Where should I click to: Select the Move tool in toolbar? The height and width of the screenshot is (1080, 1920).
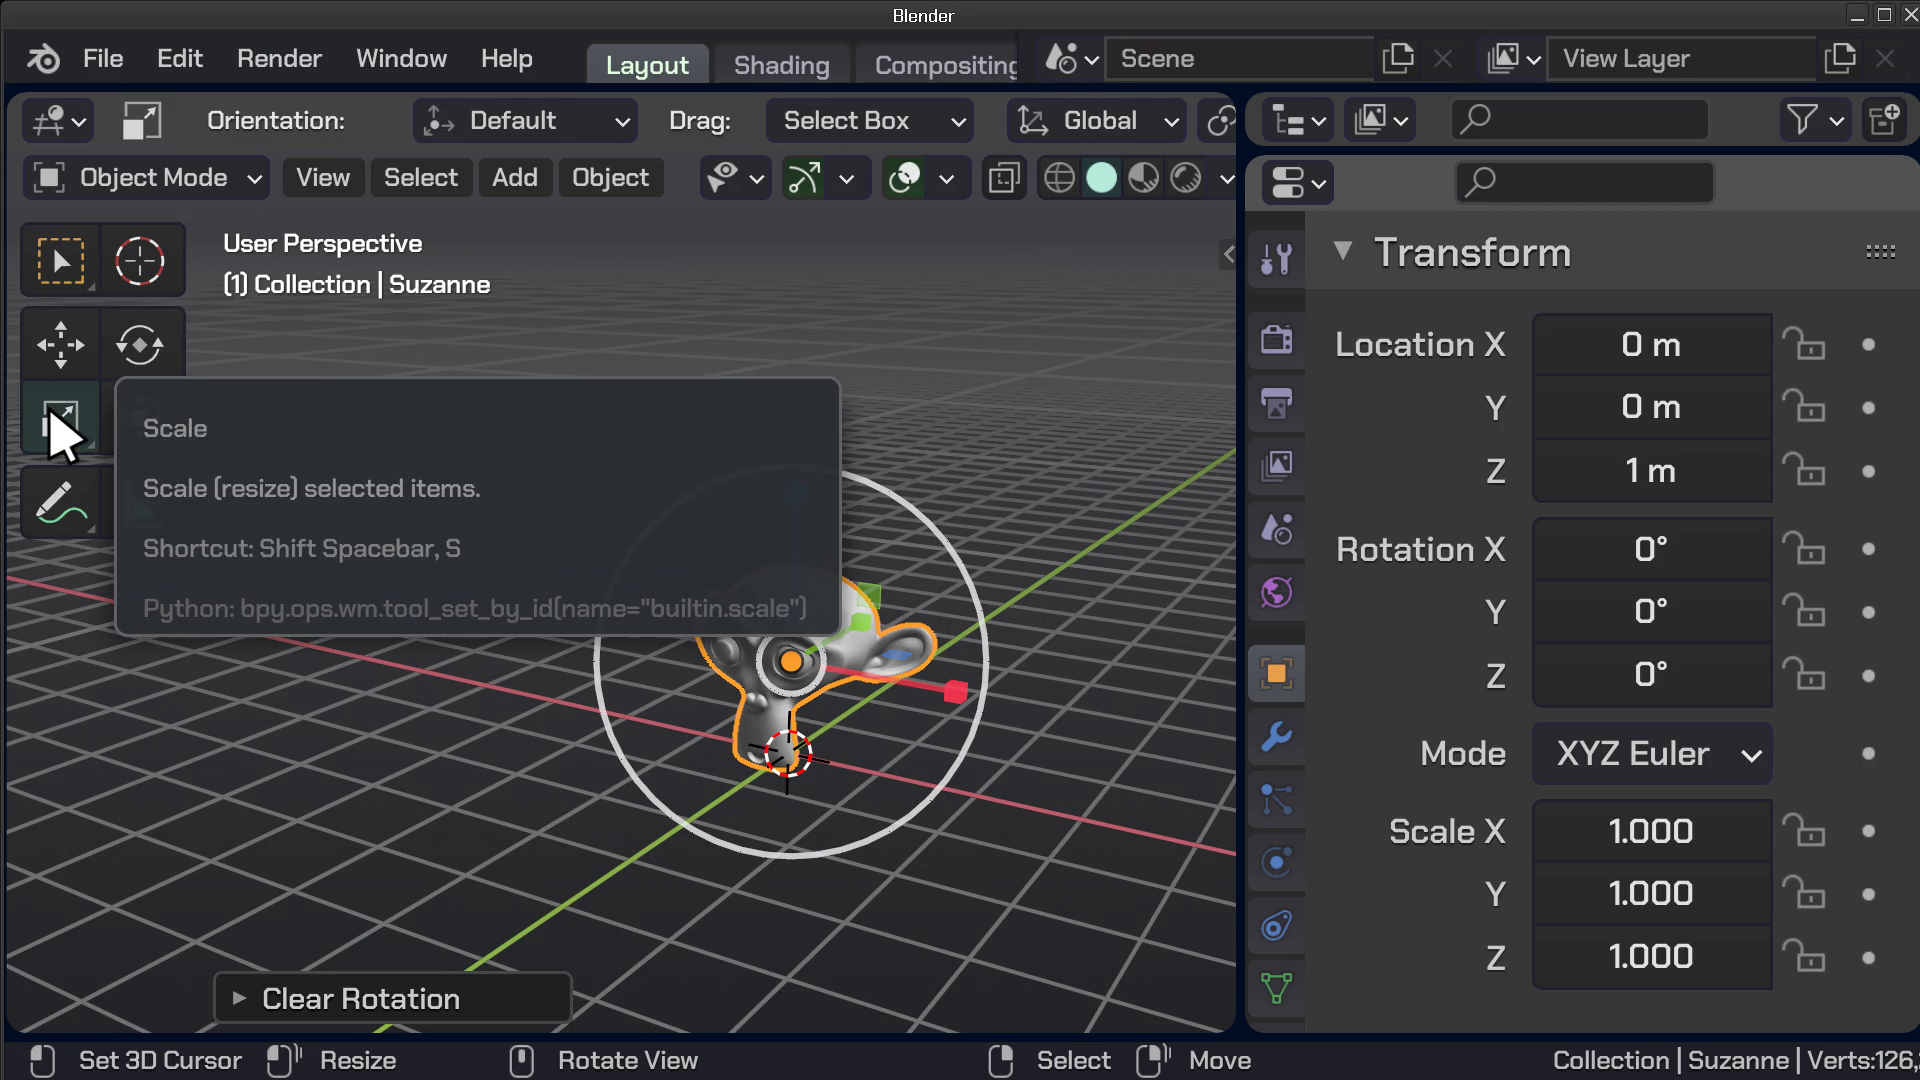pyautogui.click(x=60, y=345)
